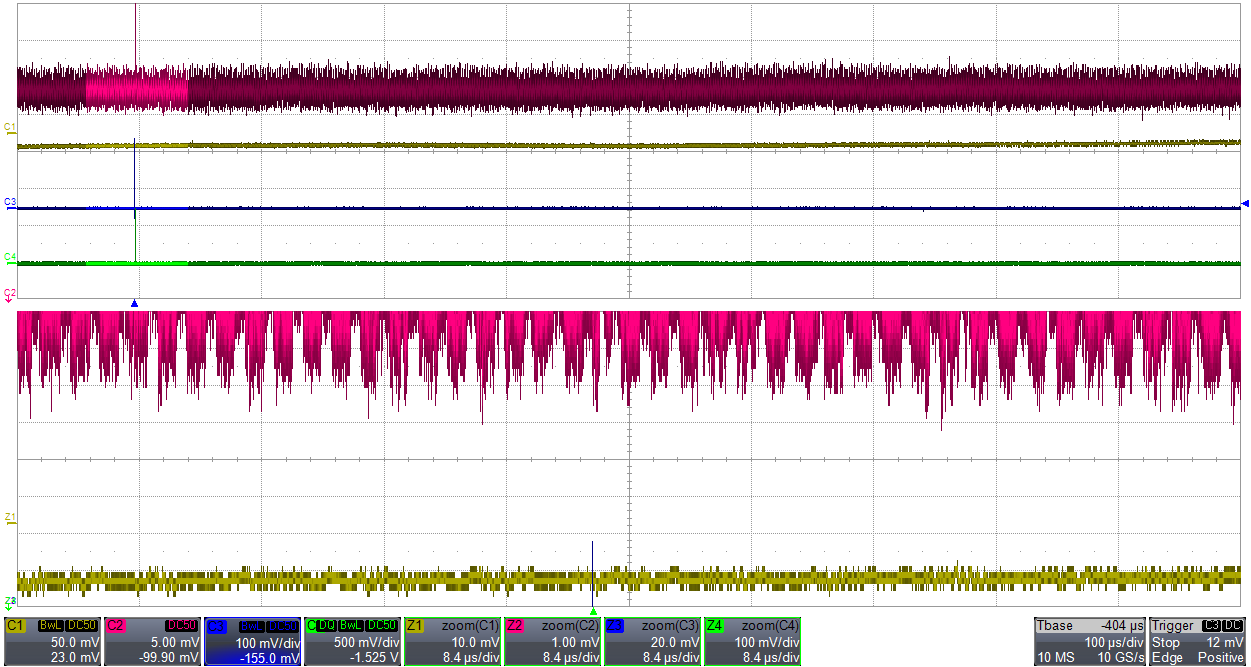1251x667 pixels.
Task: Select the highlighted C3 channel descriptor
Action: [x=252, y=641]
